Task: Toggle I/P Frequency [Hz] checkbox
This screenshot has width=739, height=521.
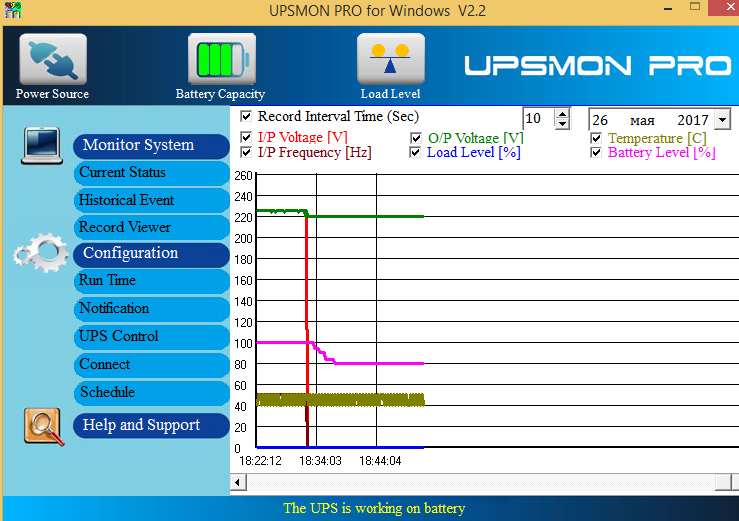Action: pyautogui.click(x=246, y=152)
